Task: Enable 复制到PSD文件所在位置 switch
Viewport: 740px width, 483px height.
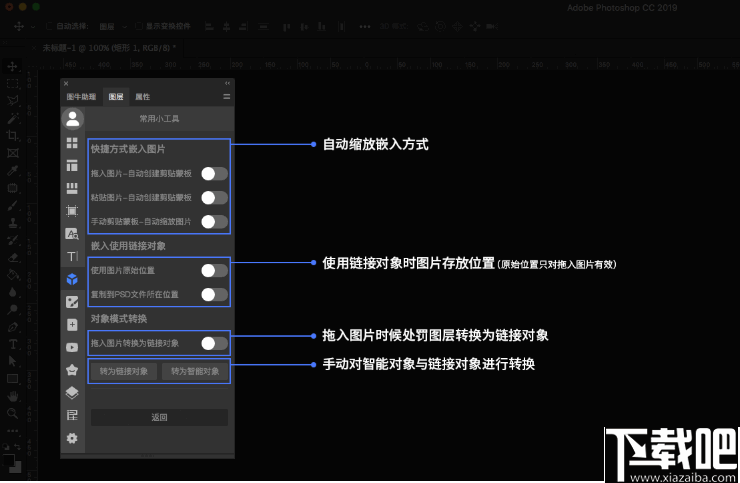Action: 214,295
